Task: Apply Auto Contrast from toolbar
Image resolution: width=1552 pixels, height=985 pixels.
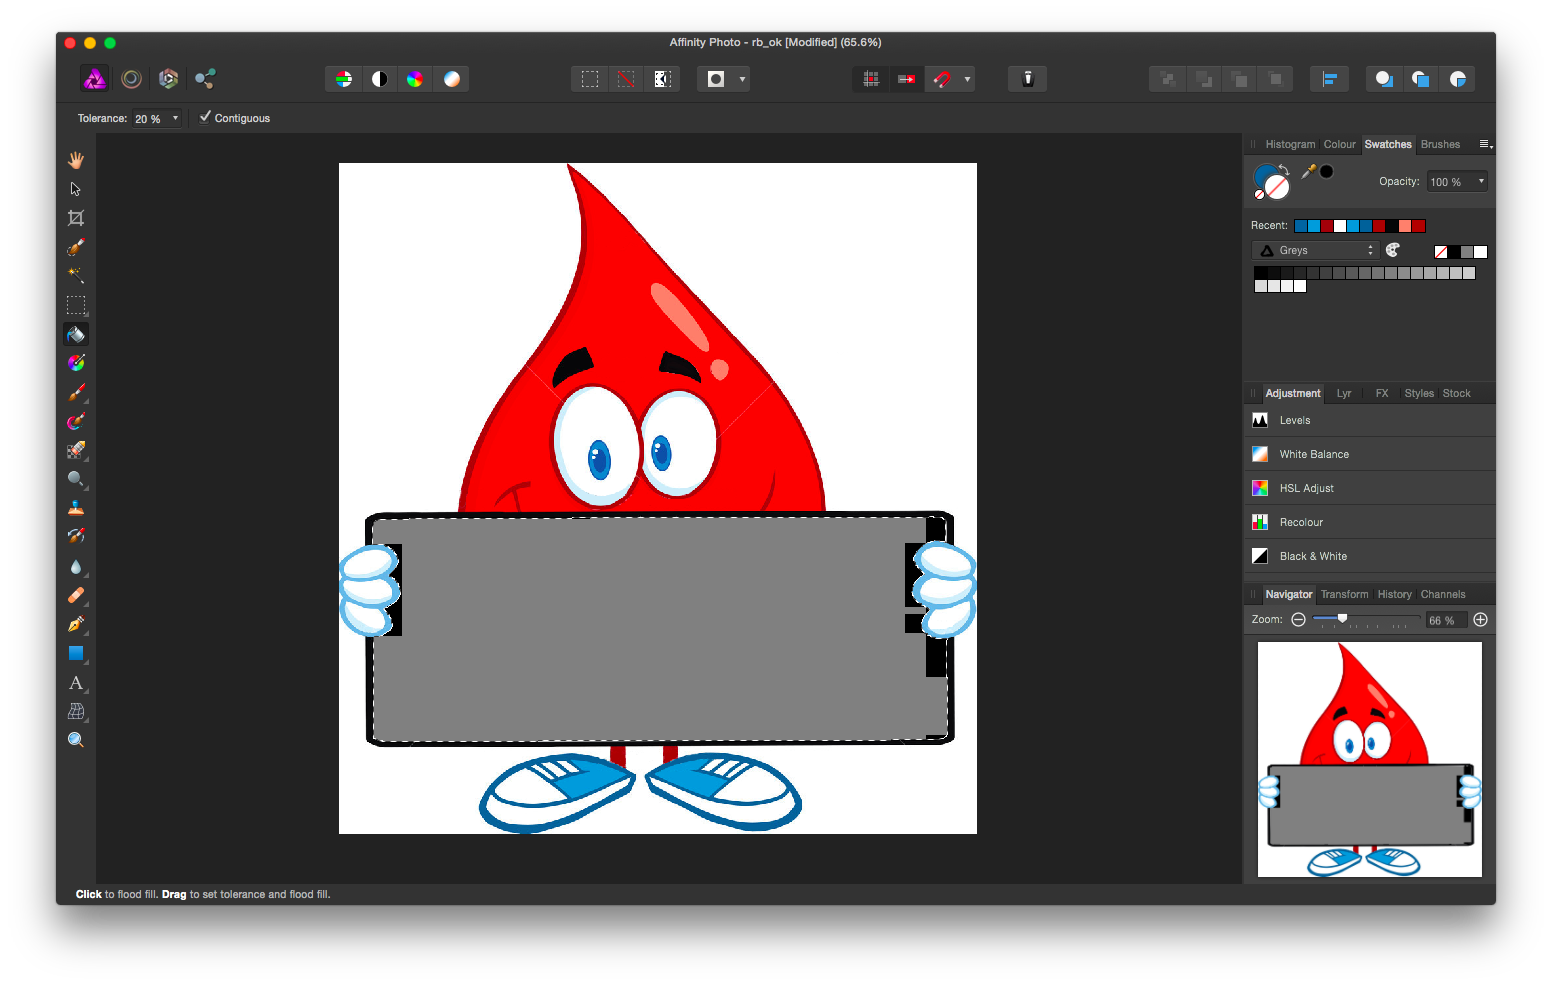Action: (x=380, y=79)
